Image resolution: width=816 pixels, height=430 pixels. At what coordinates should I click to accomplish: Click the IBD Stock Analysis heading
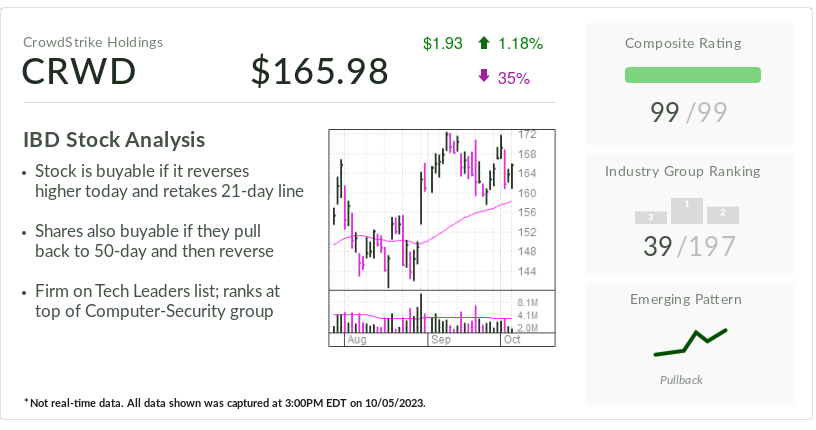pyautogui.click(x=114, y=140)
